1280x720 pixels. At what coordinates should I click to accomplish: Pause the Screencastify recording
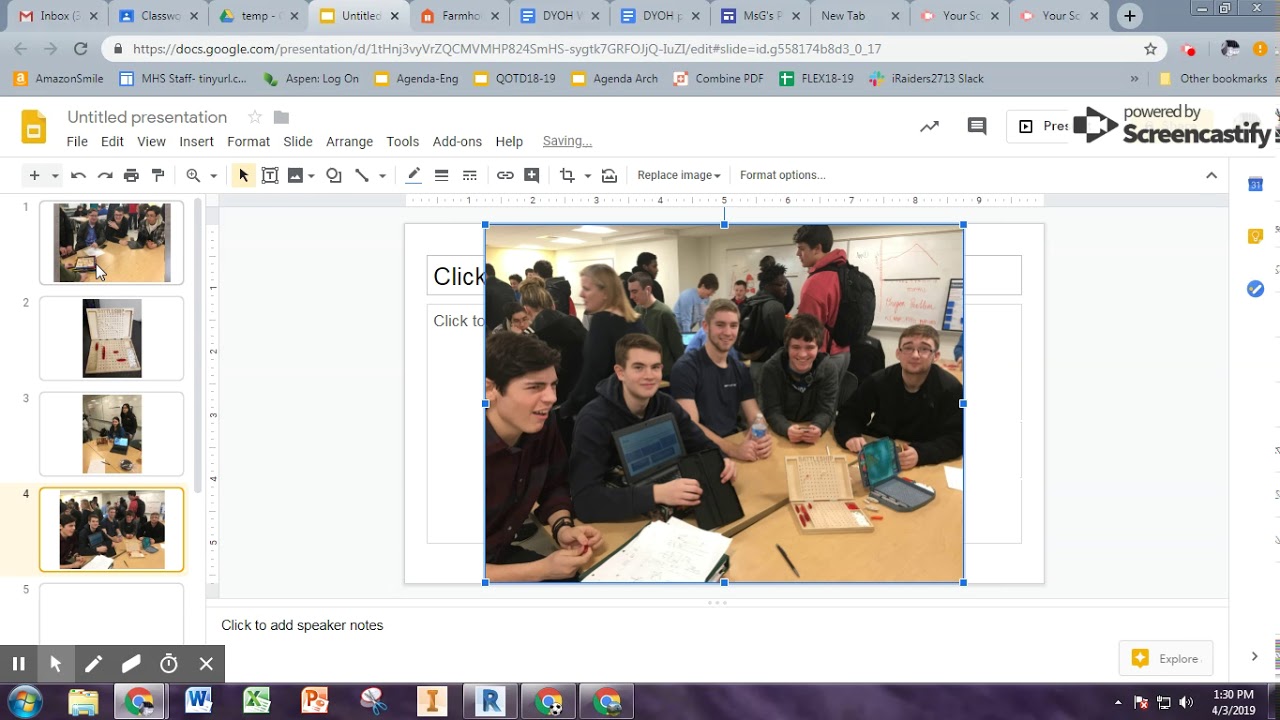[18, 663]
